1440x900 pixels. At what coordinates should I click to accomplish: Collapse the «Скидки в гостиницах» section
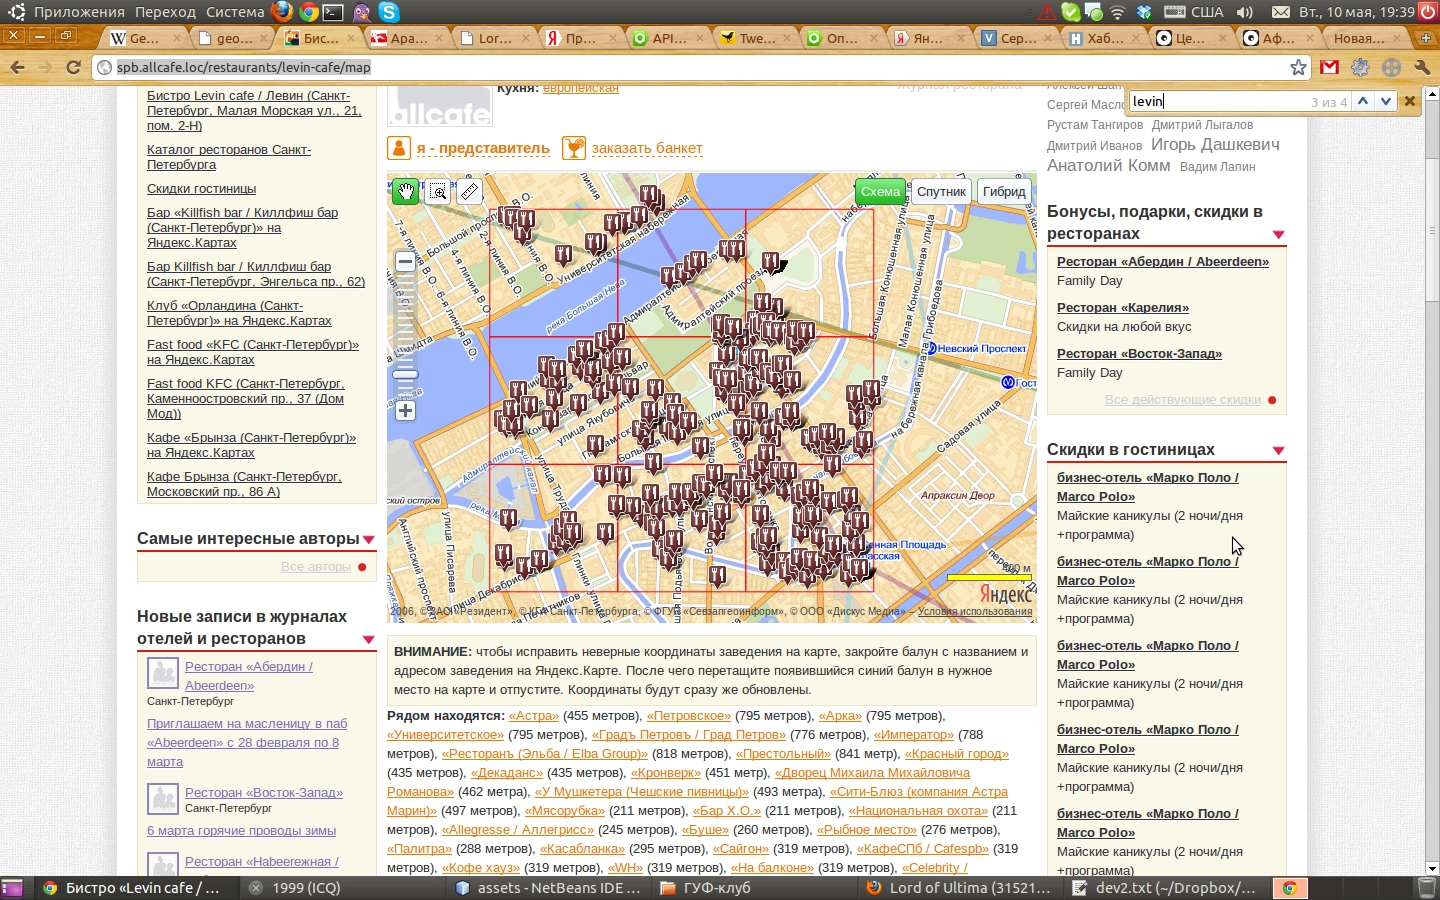(x=1278, y=451)
